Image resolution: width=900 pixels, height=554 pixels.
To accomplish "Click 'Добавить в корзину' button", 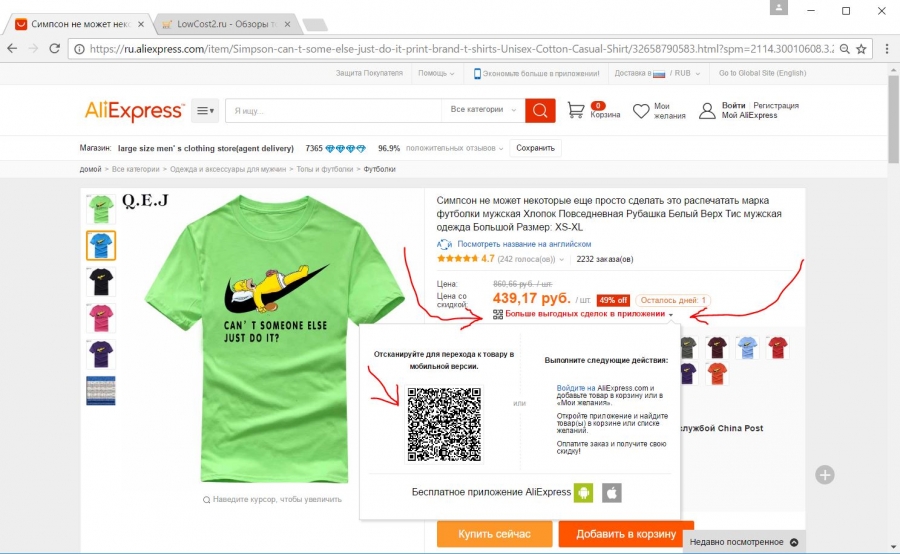I will 626,534.
